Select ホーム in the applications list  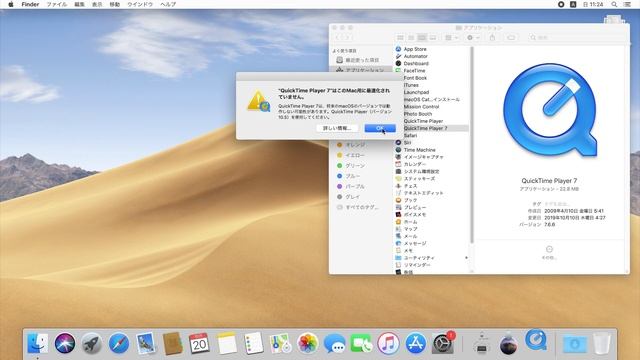coord(410,222)
